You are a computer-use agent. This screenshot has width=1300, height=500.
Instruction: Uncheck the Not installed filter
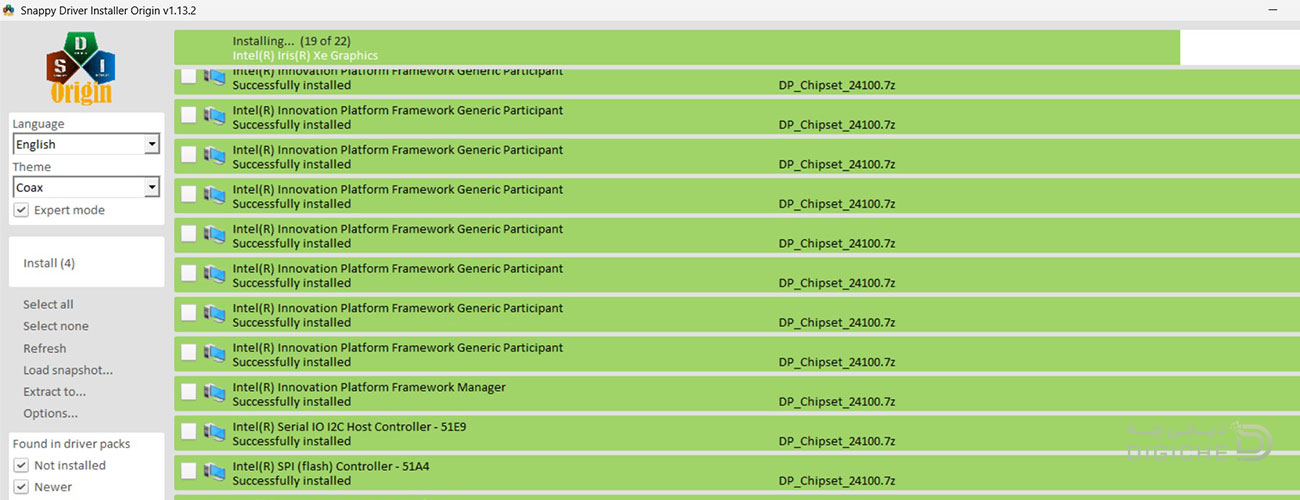tap(21, 465)
